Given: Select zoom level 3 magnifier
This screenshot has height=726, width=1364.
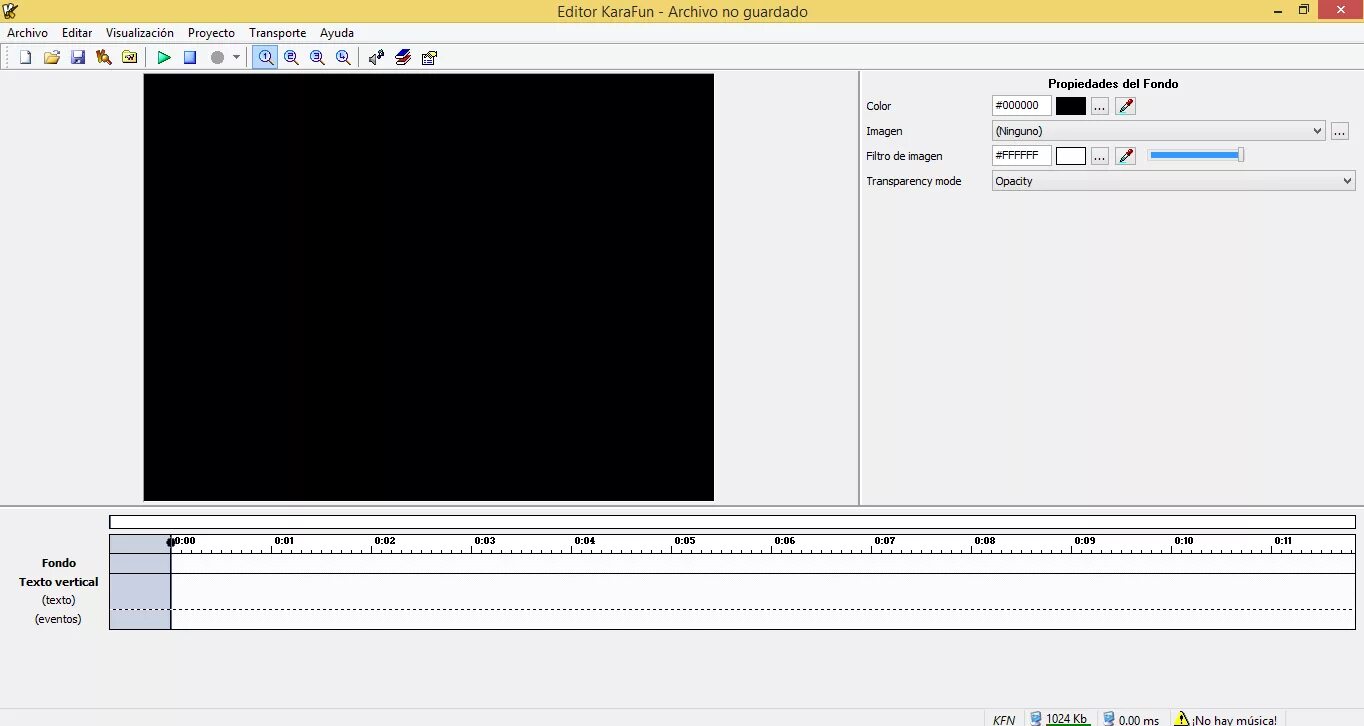Looking at the screenshot, I should coord(317,58).
